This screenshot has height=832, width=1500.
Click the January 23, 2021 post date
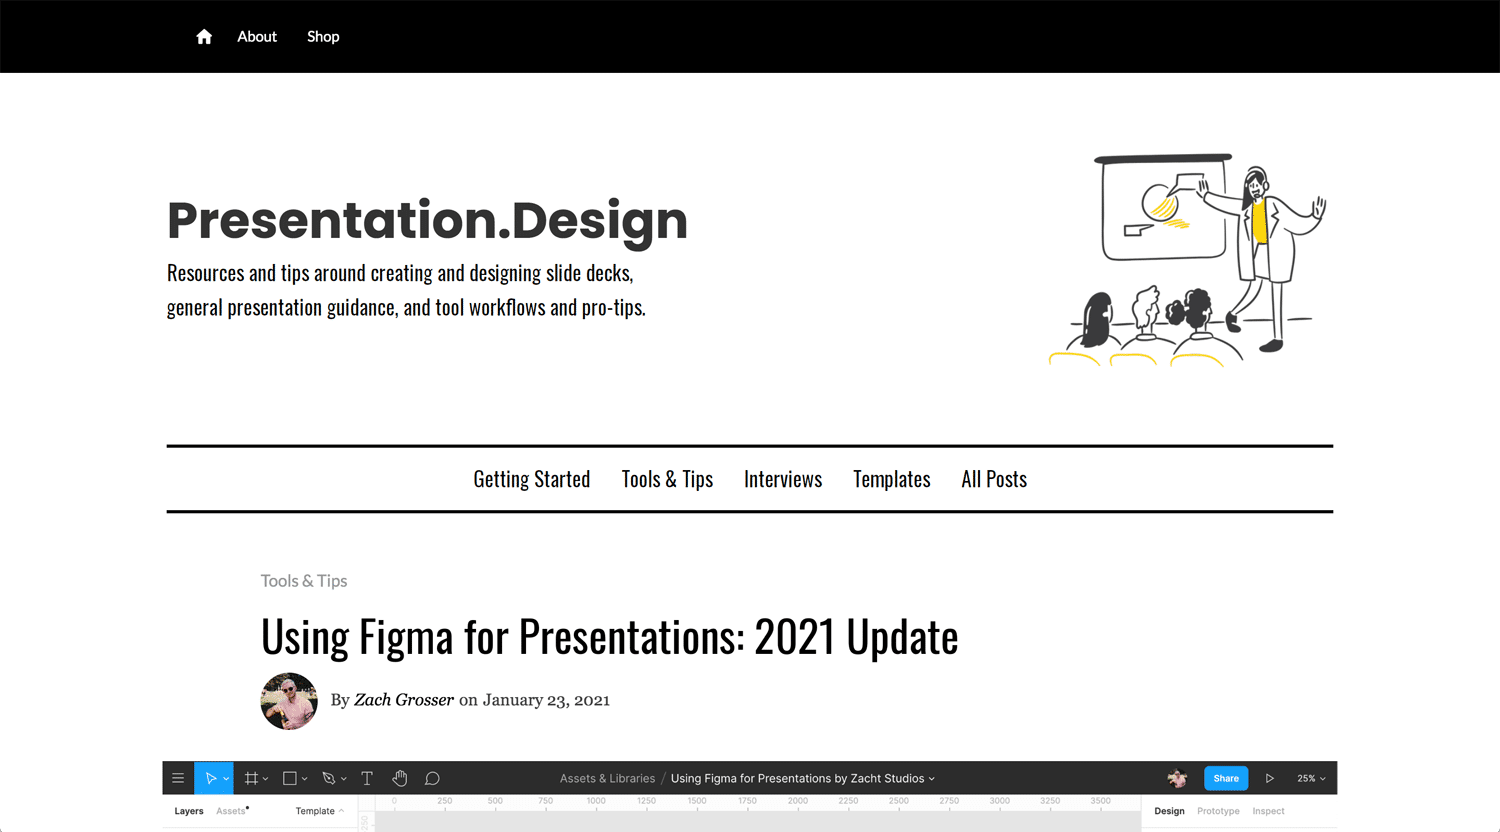tap(546, 700)
